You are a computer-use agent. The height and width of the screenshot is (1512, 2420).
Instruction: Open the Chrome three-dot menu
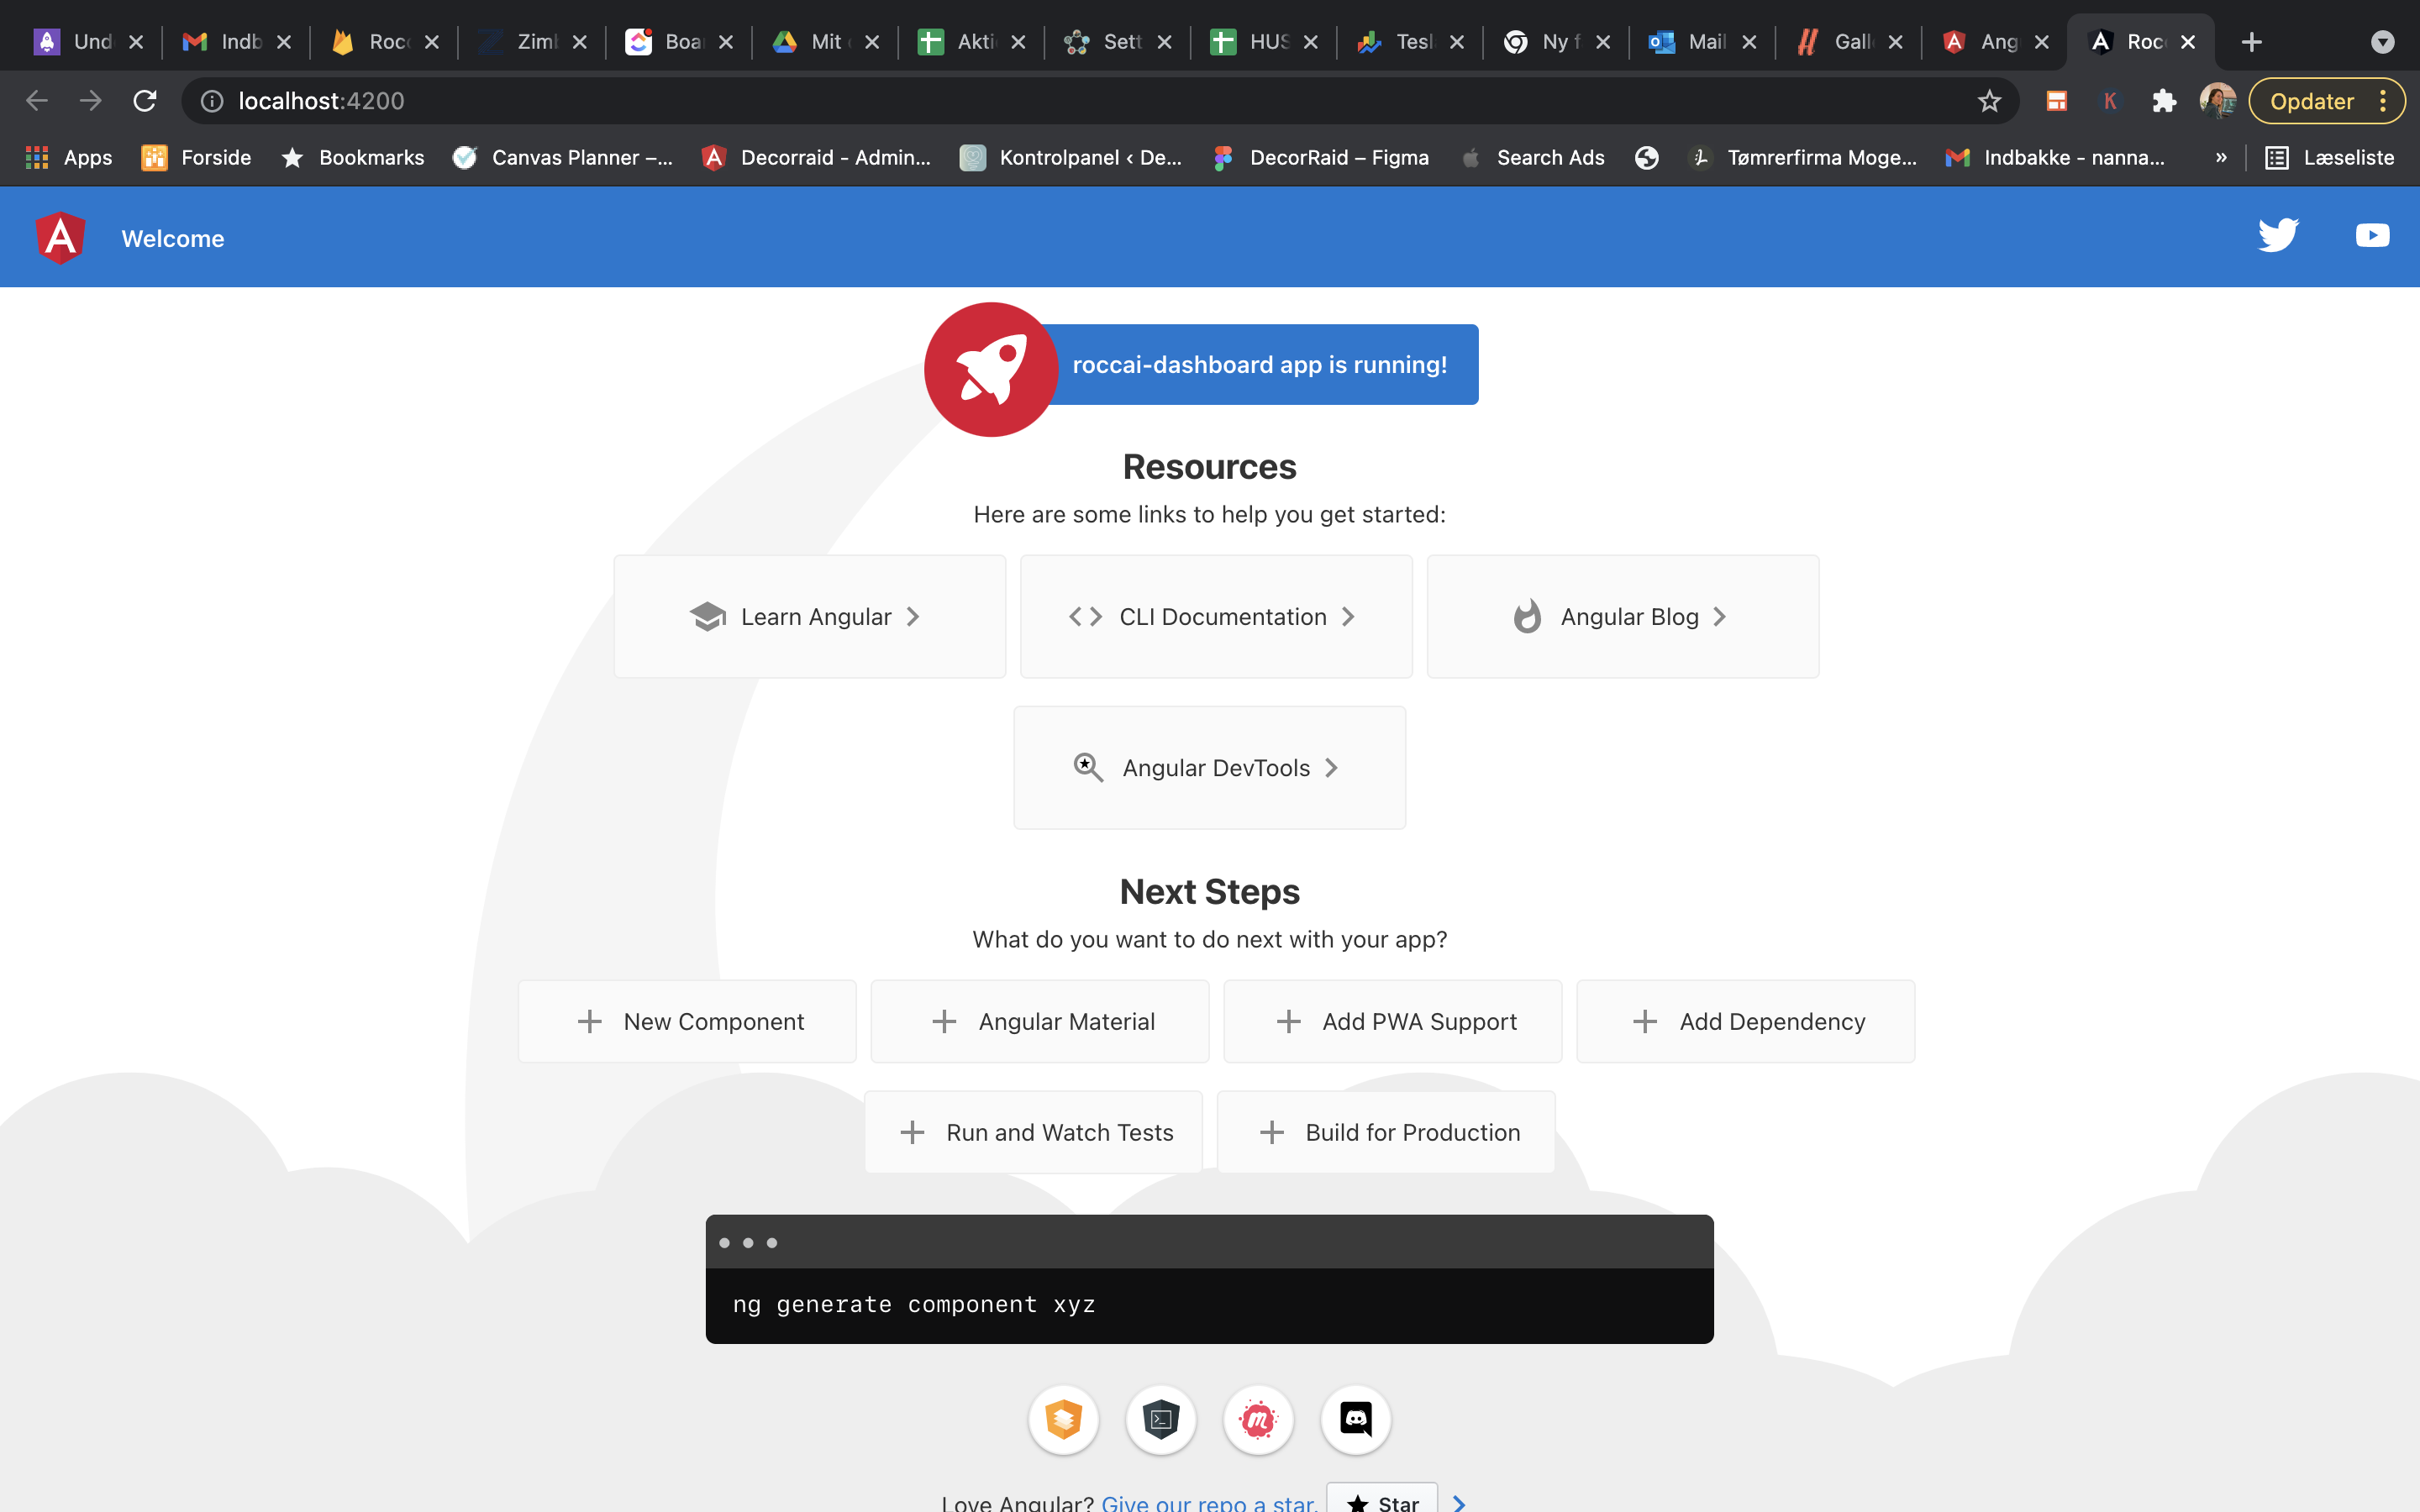point(2383,101)
